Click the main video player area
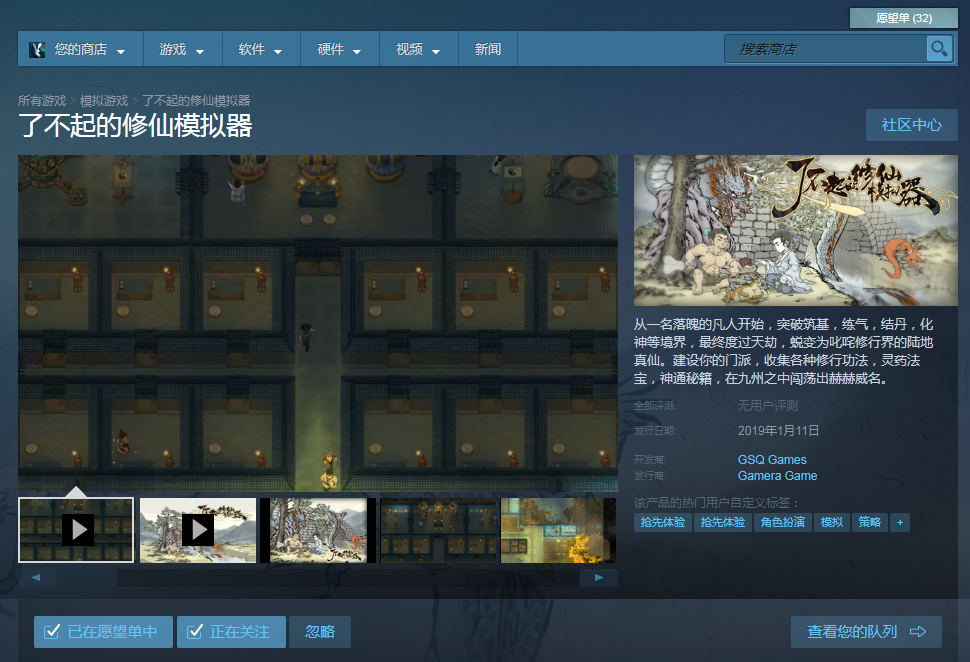 coord(318,324)
